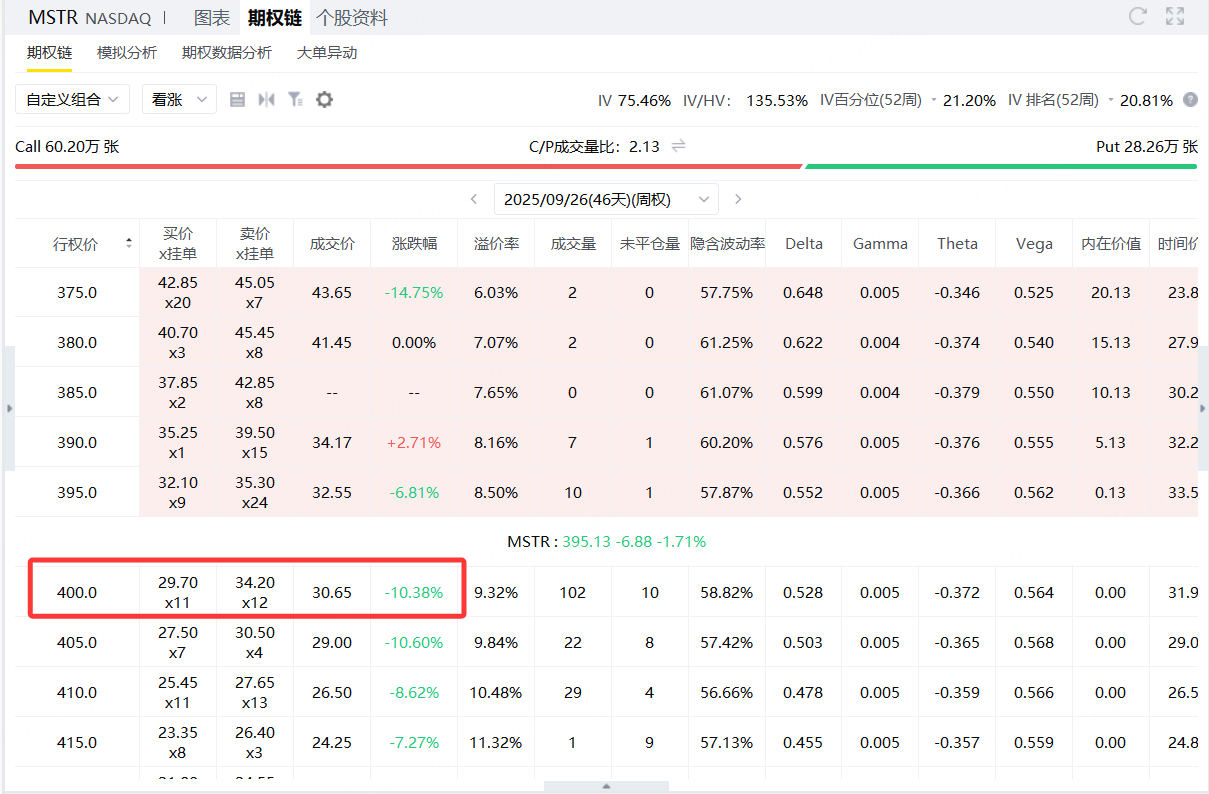
Task: Click the 成交价 column header
Action: [x=332, y=243]
